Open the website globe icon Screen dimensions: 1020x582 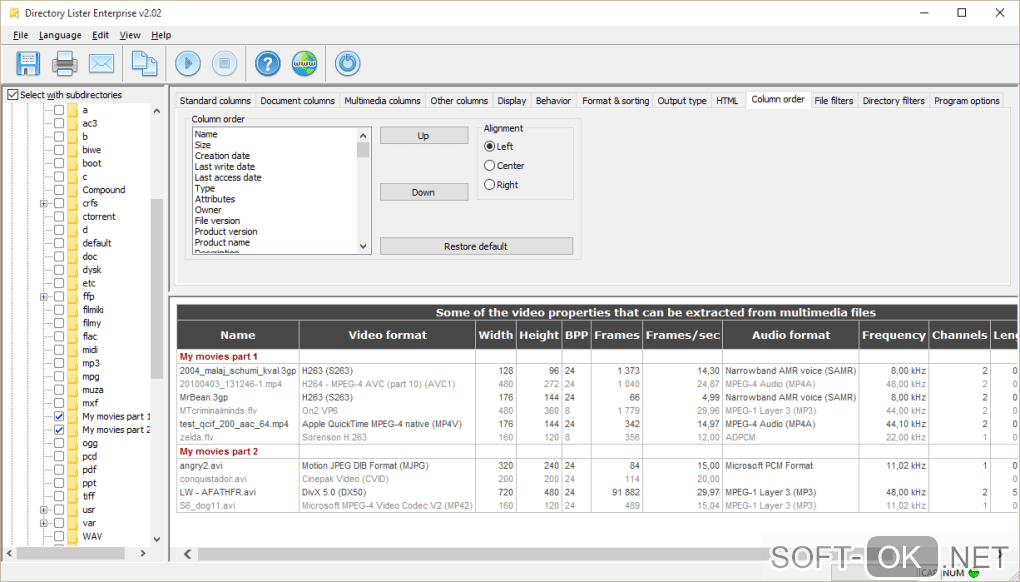[x=305, y=63]
